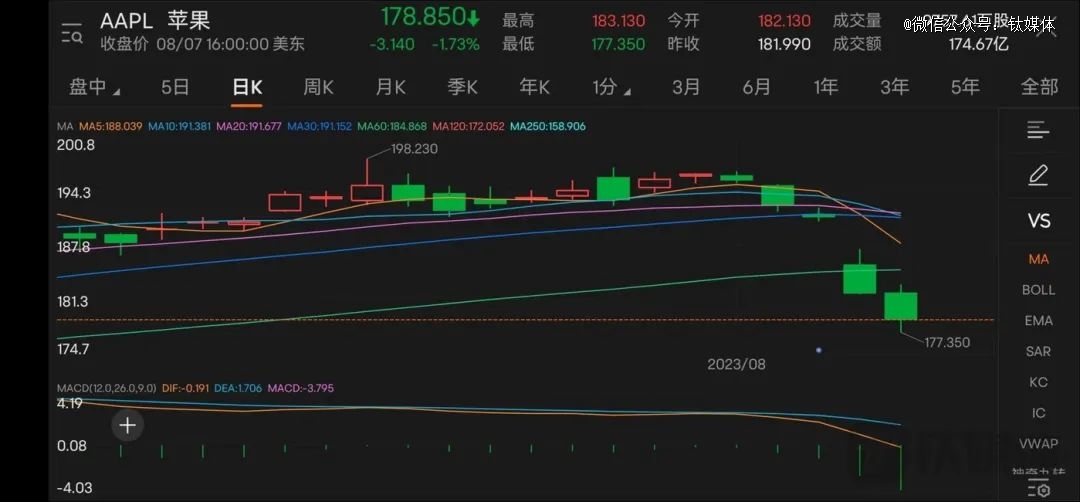Image resolution: width=1080 pixels, height=502 pixels.
Task: Select the 日K daily candlestick tab
Action: 247,87
